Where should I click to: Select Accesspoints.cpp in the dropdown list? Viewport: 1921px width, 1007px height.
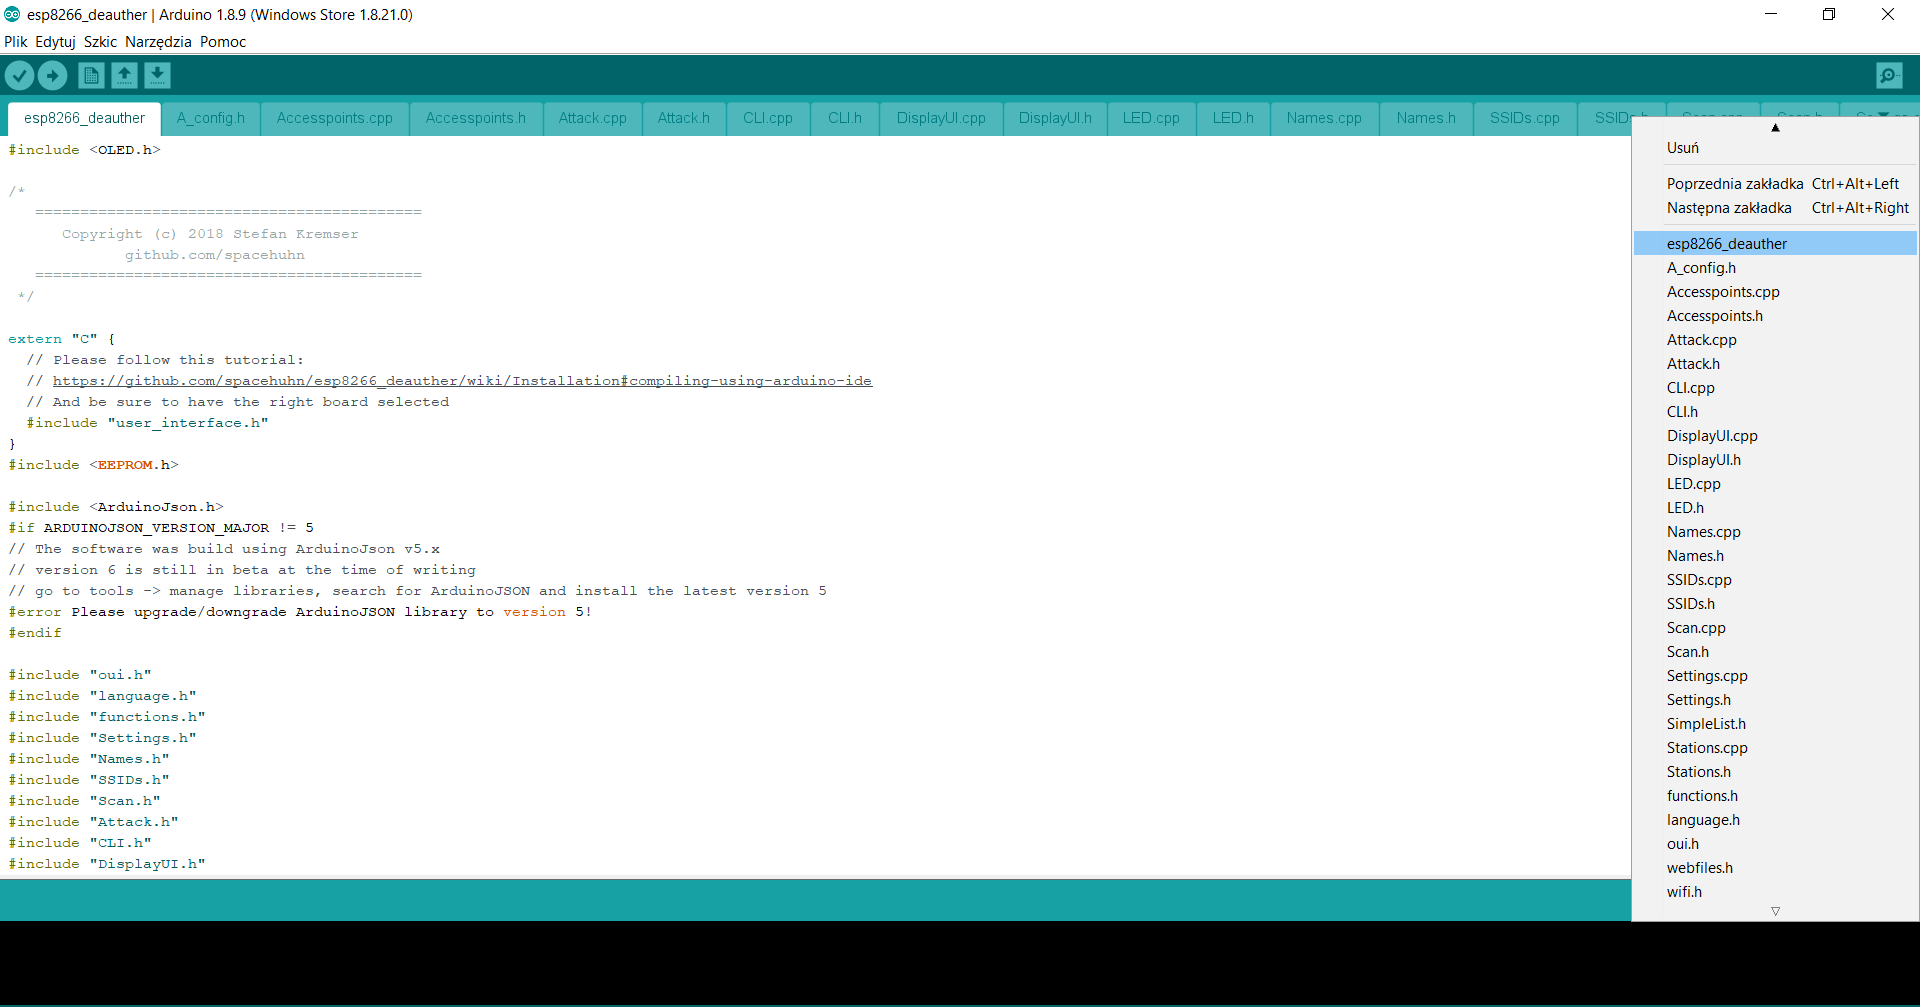click(x=1775, y=292)
